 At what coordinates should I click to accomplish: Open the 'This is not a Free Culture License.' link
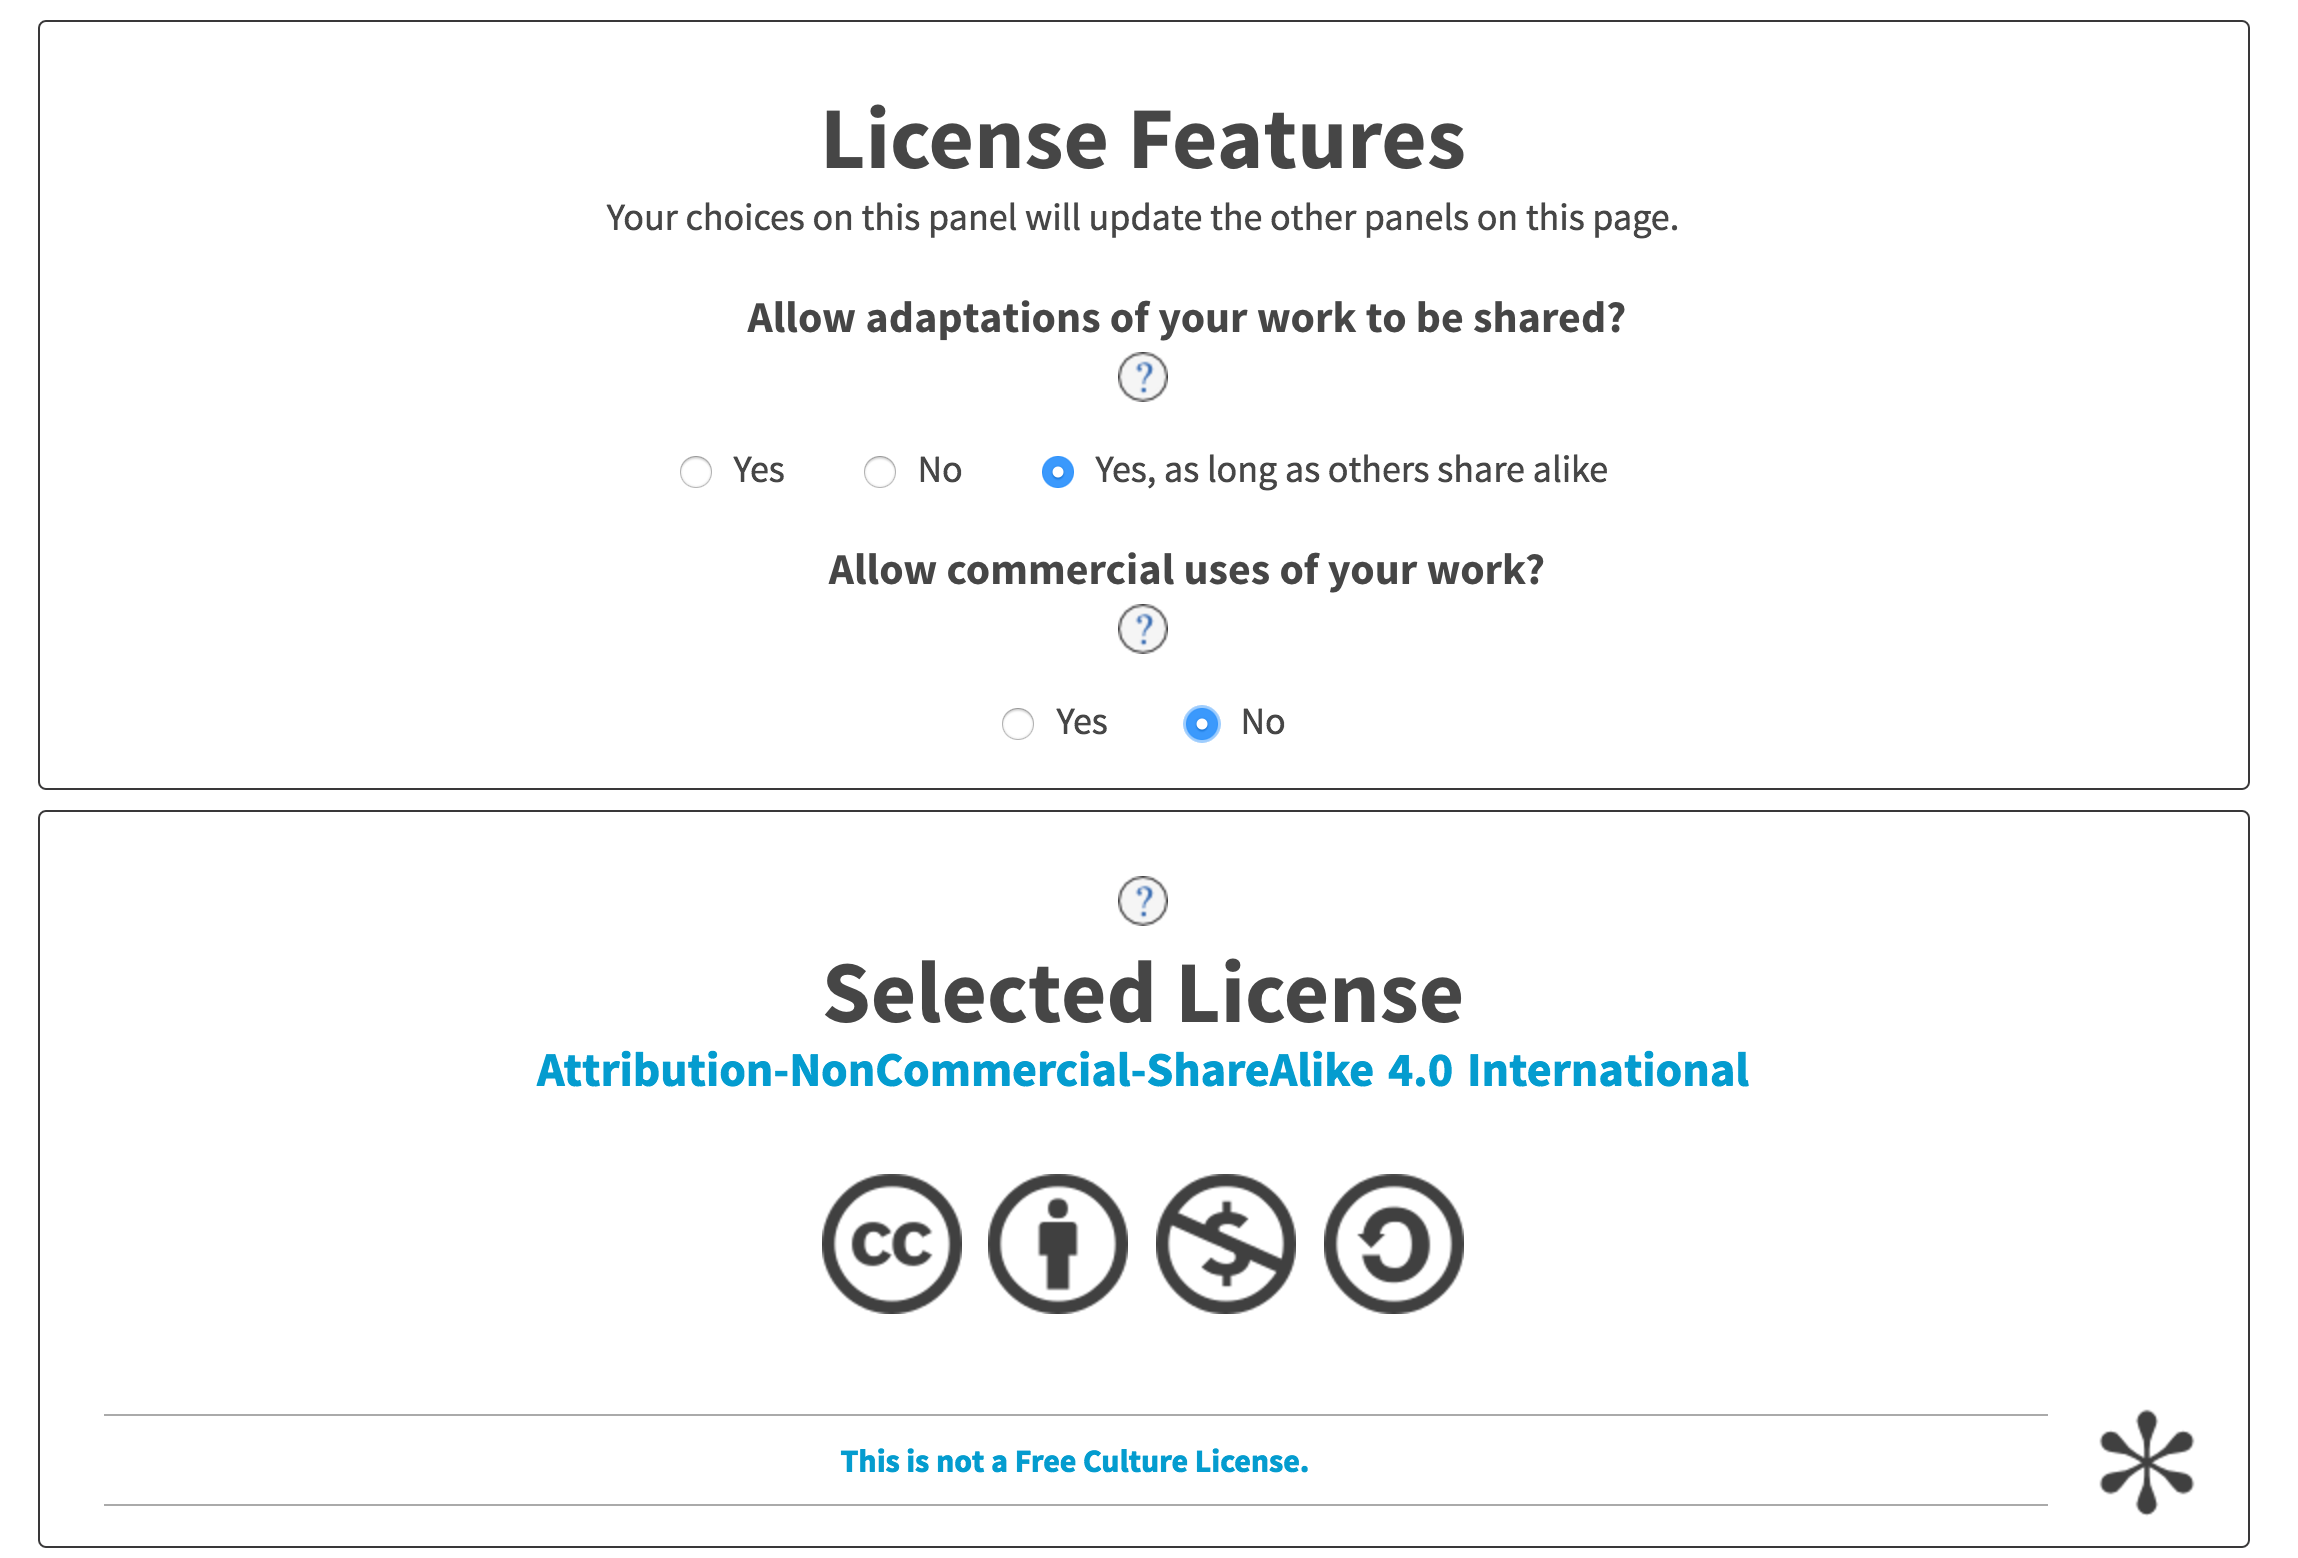[x=1075, y=1461]
